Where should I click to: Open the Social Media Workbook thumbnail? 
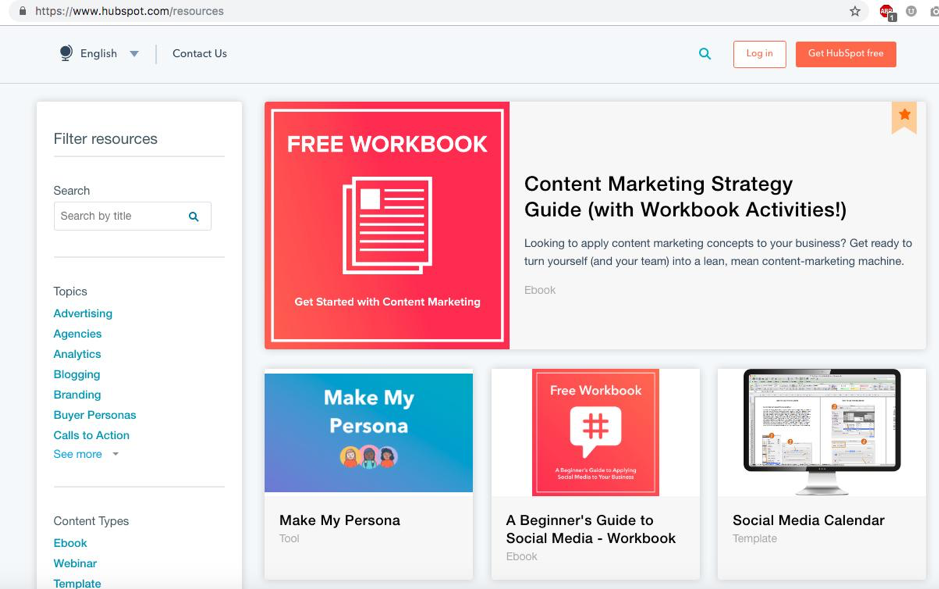[x=595, y=432]
